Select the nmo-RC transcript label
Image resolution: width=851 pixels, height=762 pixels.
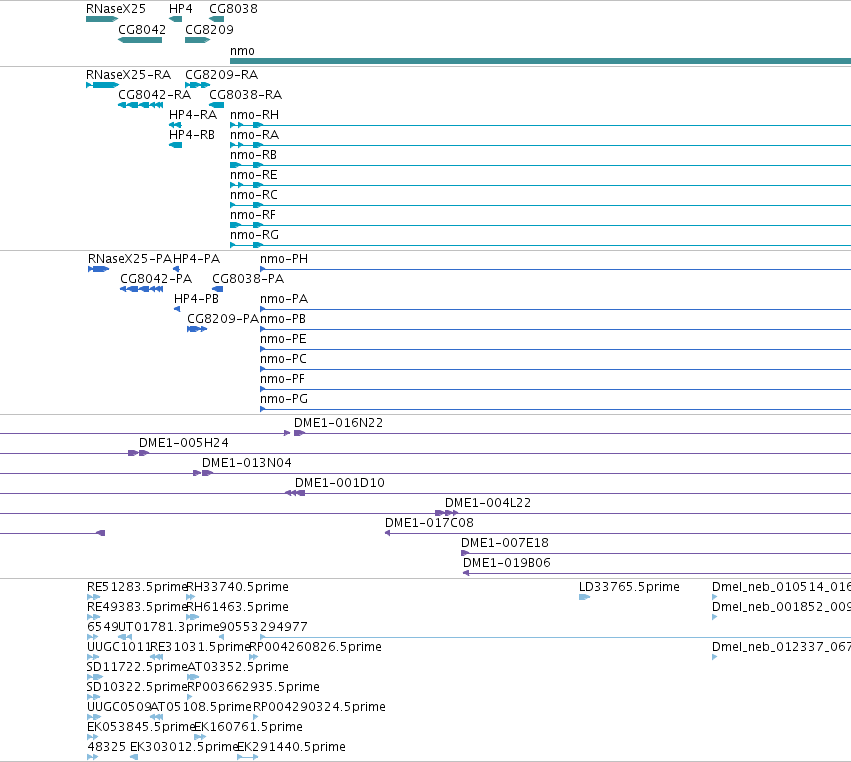(x=253, y=195)
